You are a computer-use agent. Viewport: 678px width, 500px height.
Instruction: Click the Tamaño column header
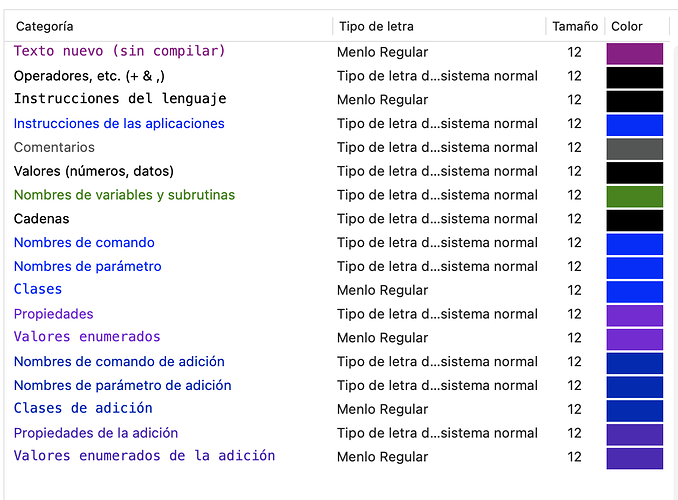tap(575, 26)
